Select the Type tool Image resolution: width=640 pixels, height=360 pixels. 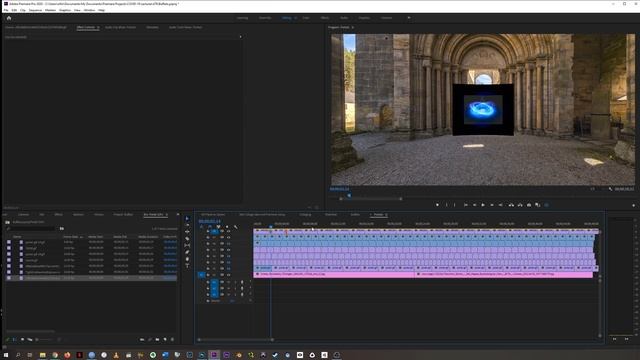[187, 266]
